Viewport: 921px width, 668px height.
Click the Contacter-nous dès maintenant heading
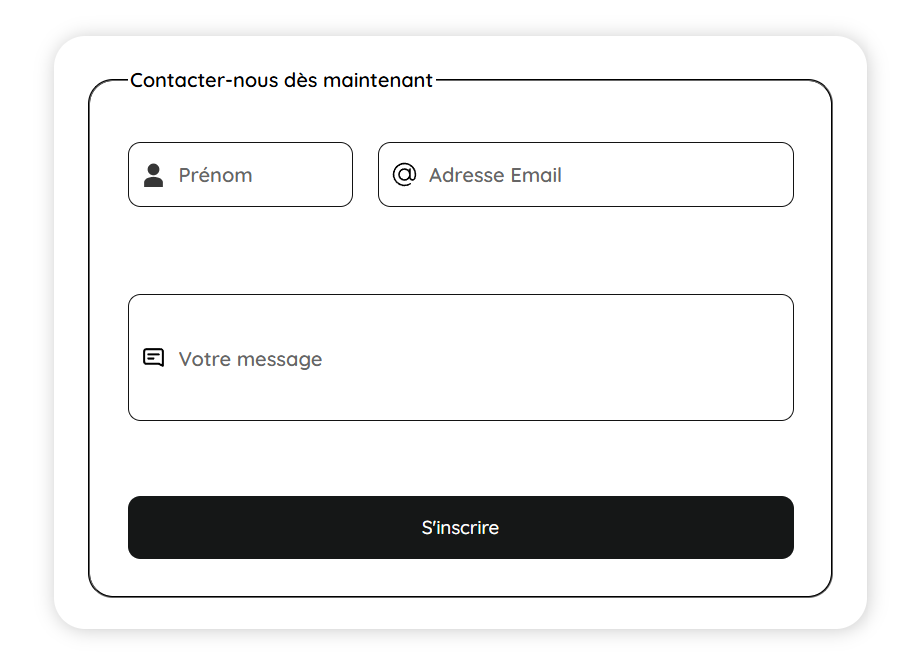pyautogui.click(x=281, y=80)
